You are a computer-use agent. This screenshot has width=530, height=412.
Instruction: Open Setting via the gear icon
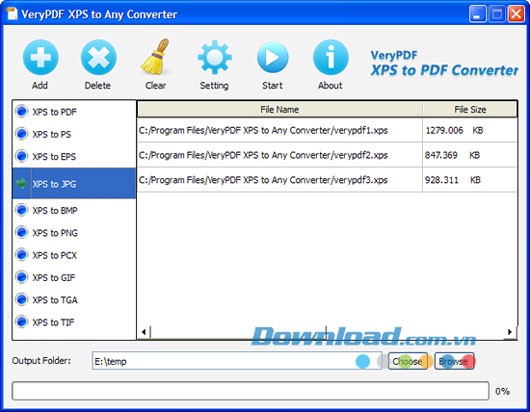[x=214, y=57]
